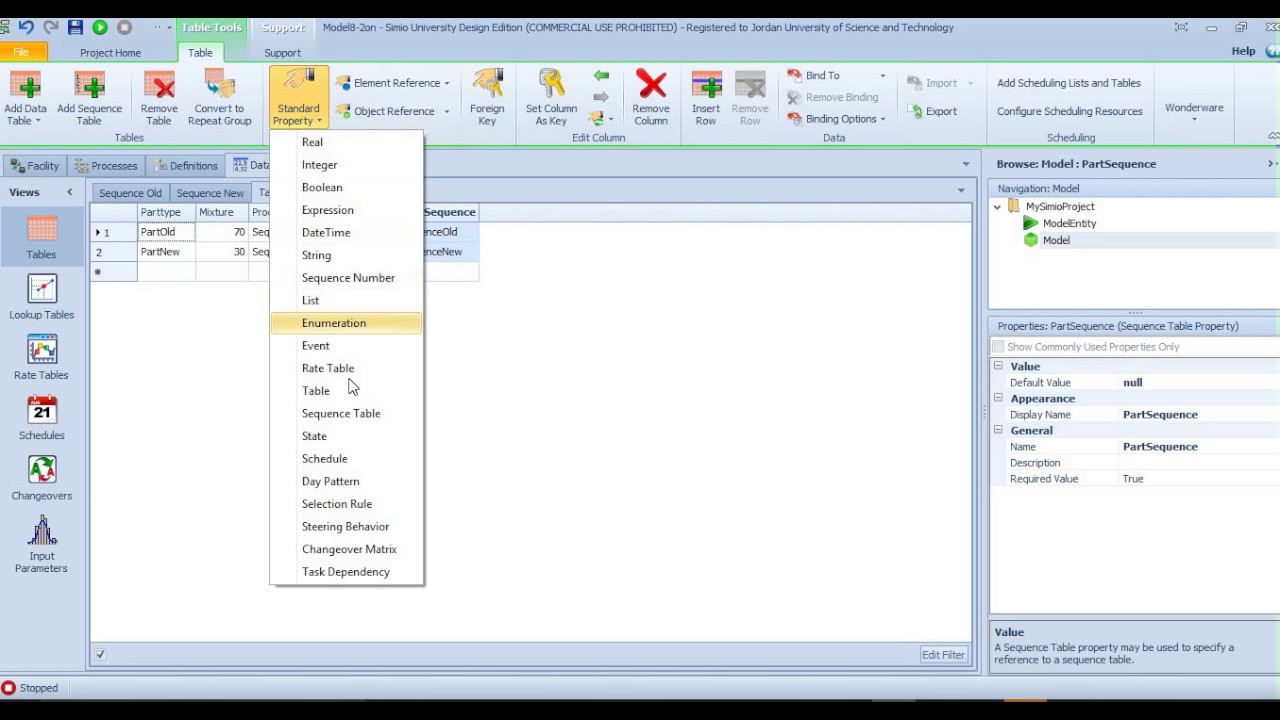Viewport: 1280px width, 720px height.
Task: Expand the Wonderware dropdown
Action: (x=1193, y=112)
